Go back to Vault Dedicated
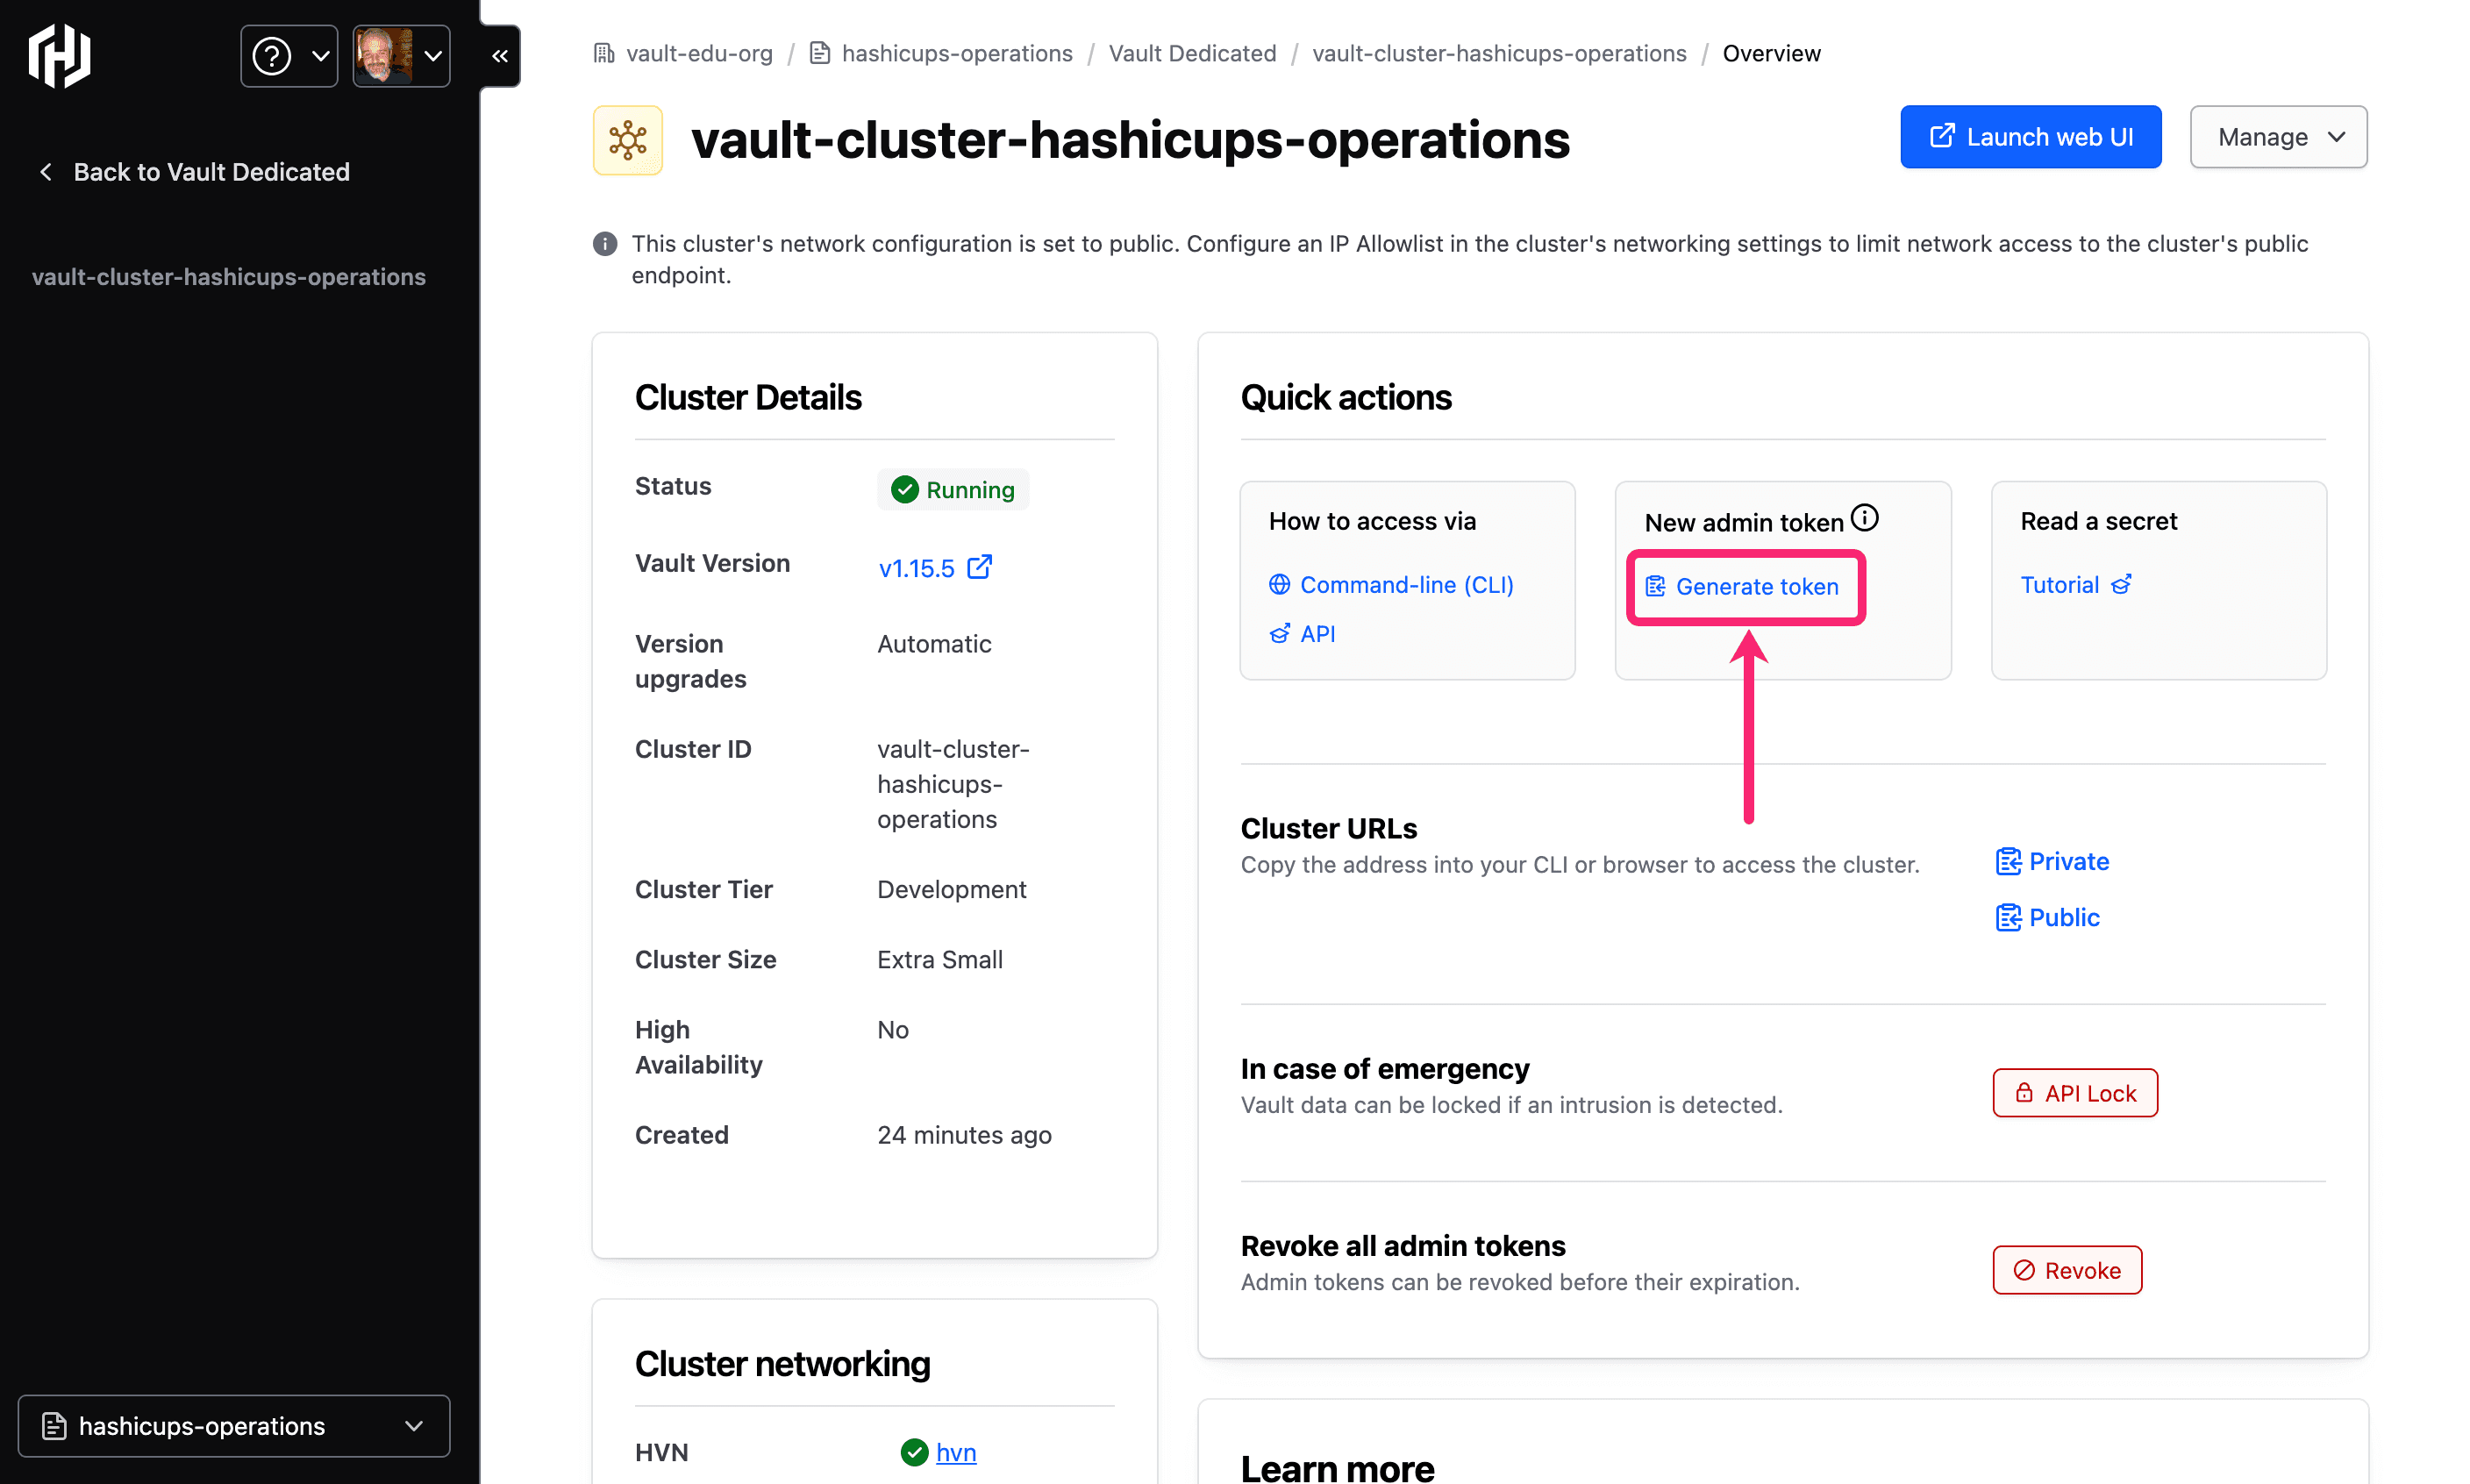This screenshot has width=2470, height=1484. tap(194, 172)
